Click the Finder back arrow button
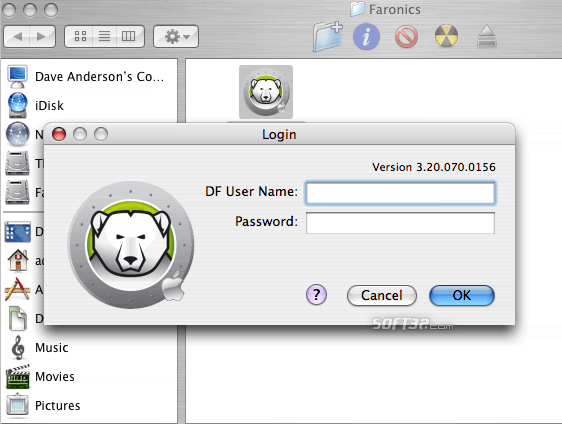This screenshot has width=562, height=424. pos(17,36)
